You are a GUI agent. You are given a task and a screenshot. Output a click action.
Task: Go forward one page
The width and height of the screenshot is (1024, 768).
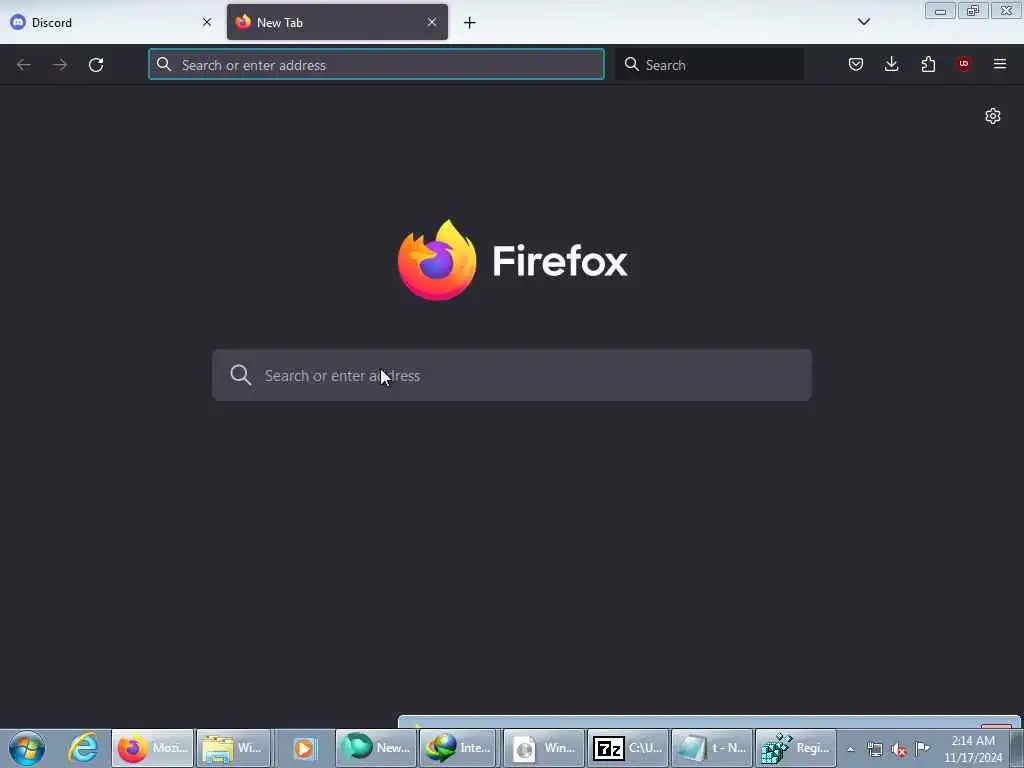60,65
